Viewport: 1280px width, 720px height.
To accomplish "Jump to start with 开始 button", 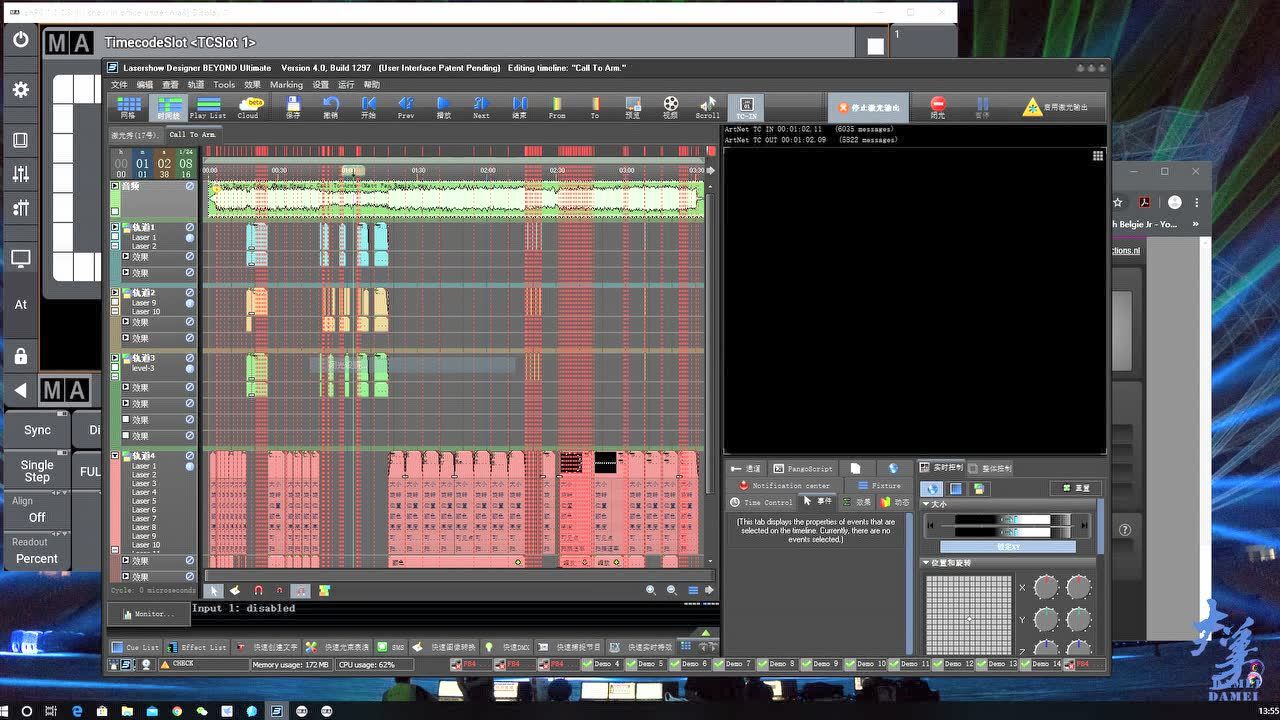I will [x=368, y=107].
